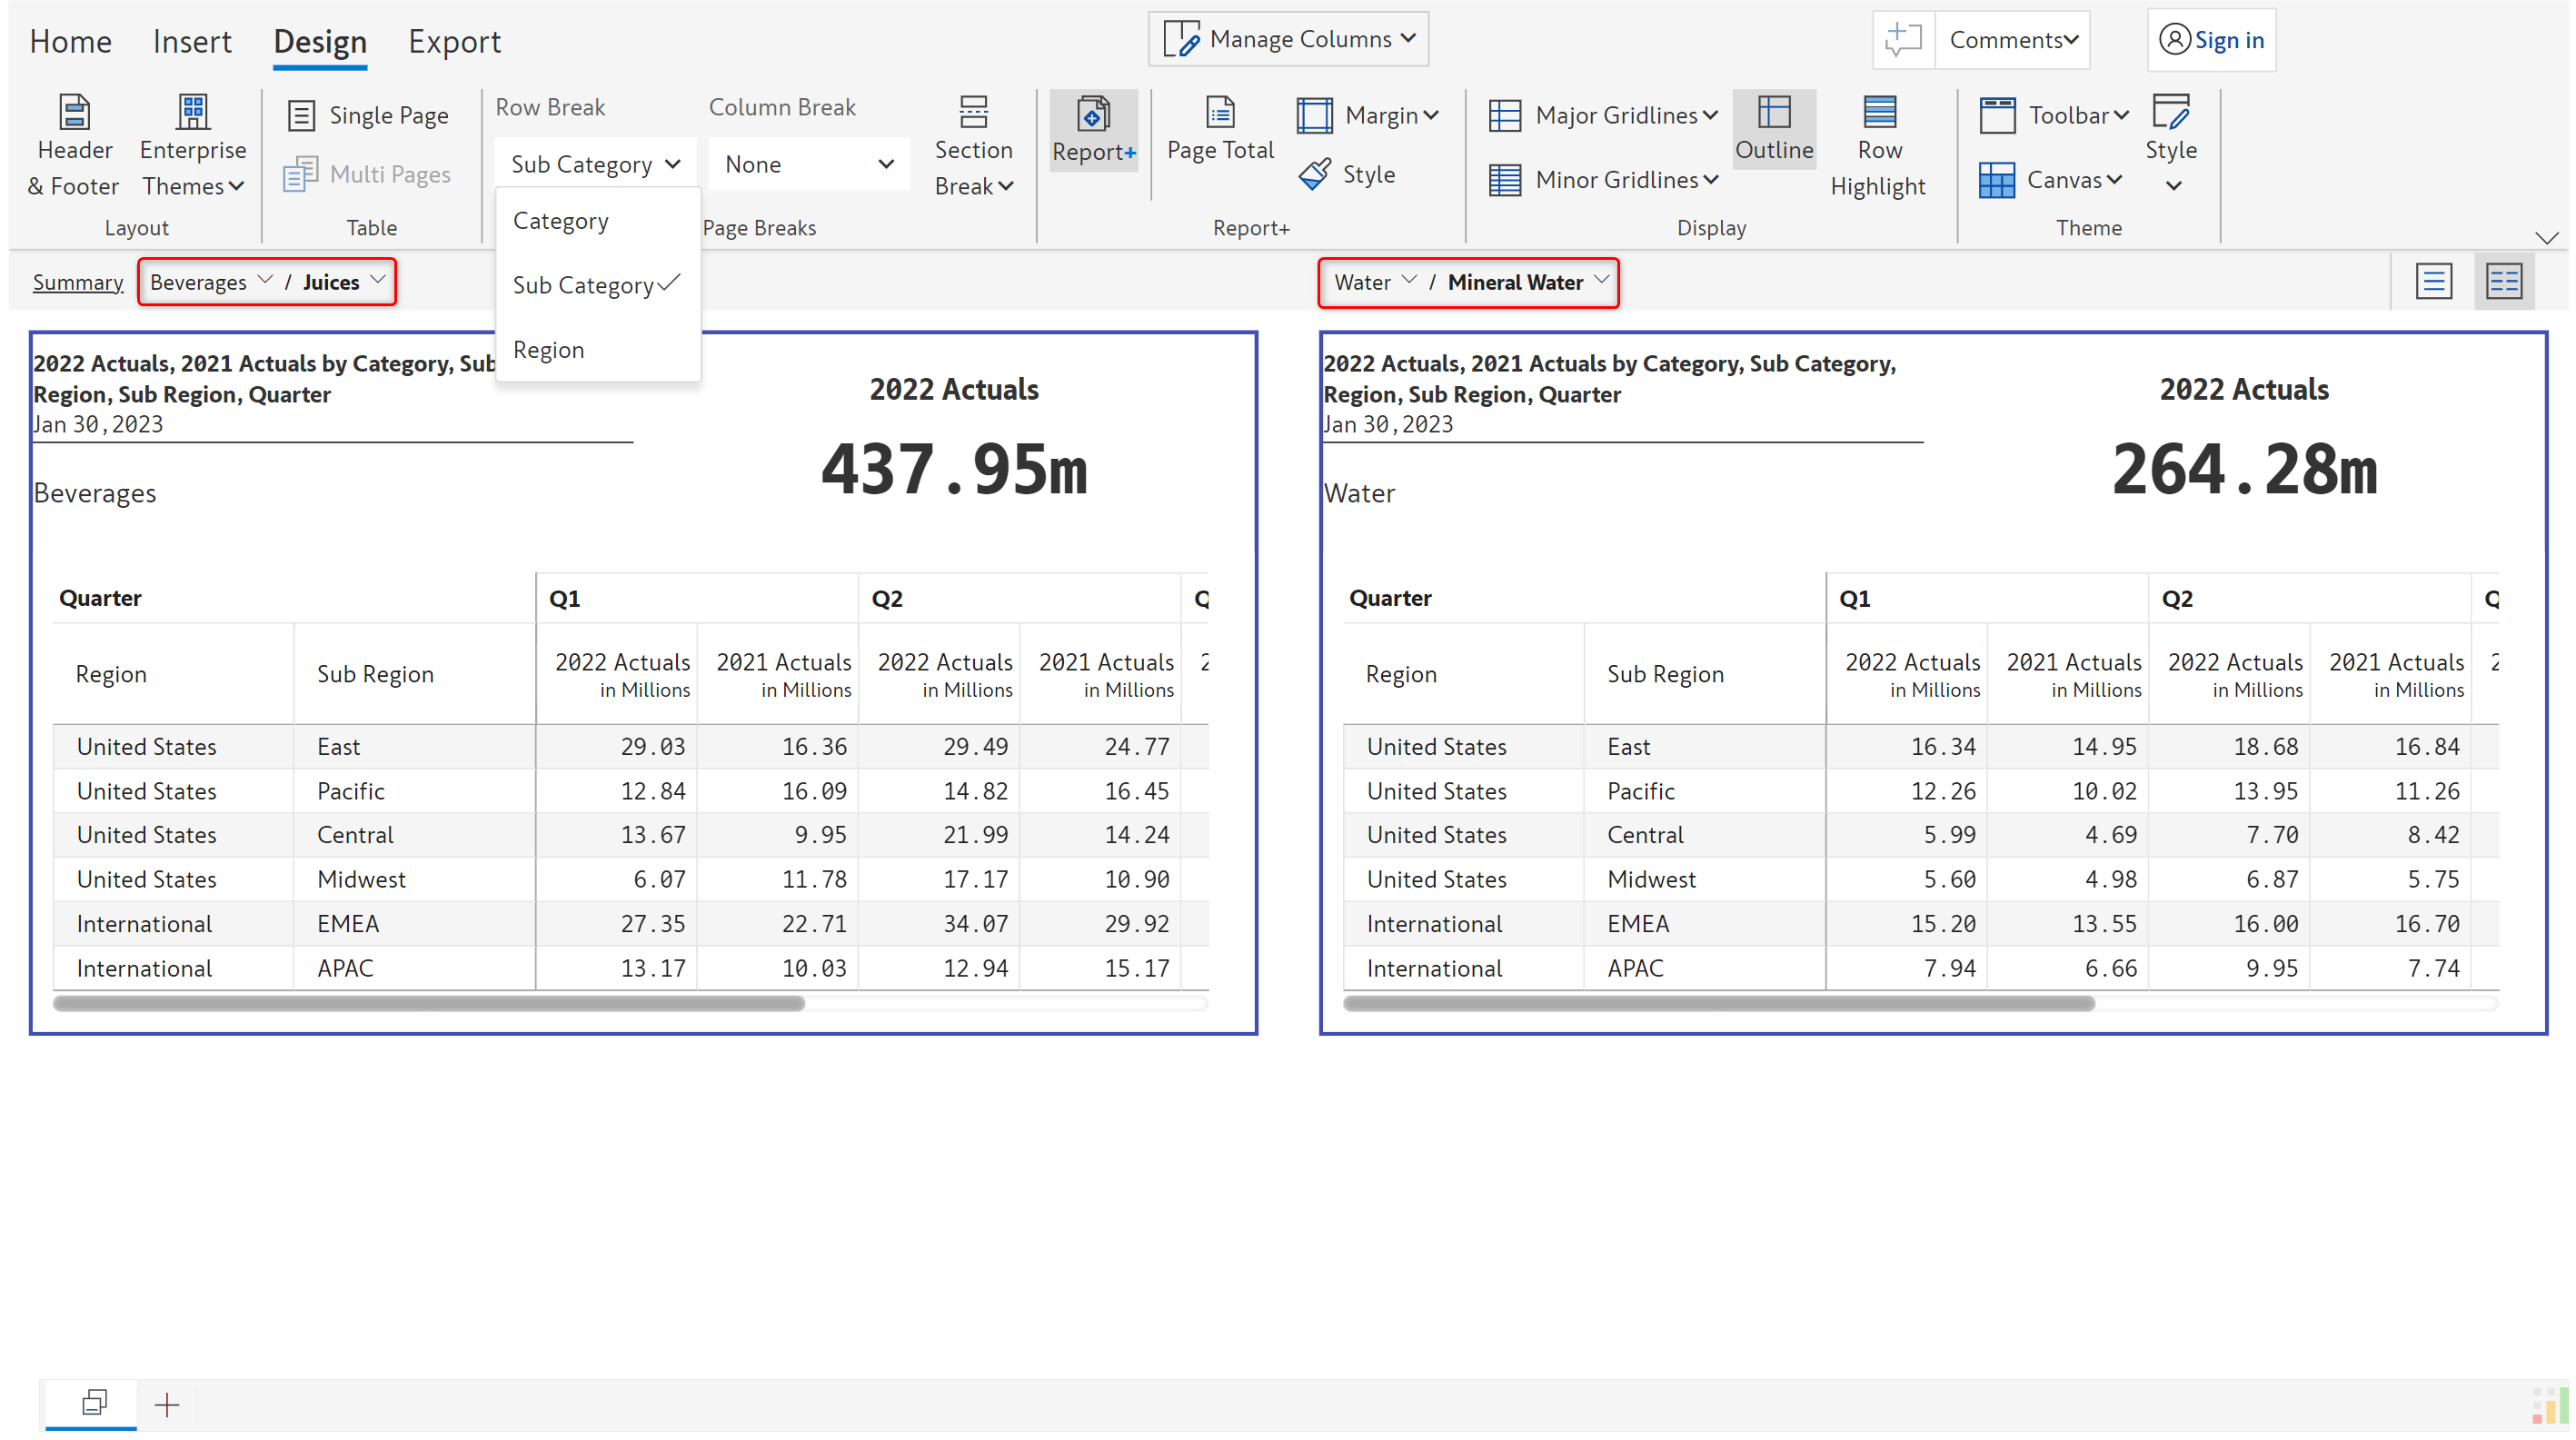Add a new sheet with the plus button
The image size is (2576, 1440).
coord(167,1405)
